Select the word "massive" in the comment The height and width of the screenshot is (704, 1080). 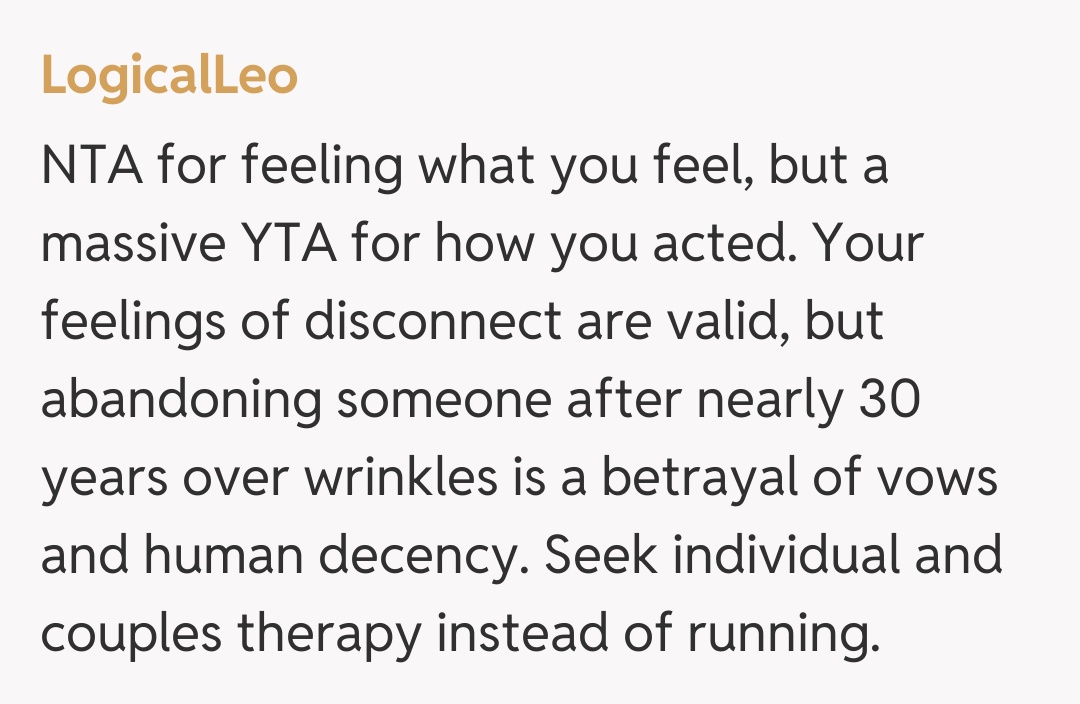(x=130, y=245)
